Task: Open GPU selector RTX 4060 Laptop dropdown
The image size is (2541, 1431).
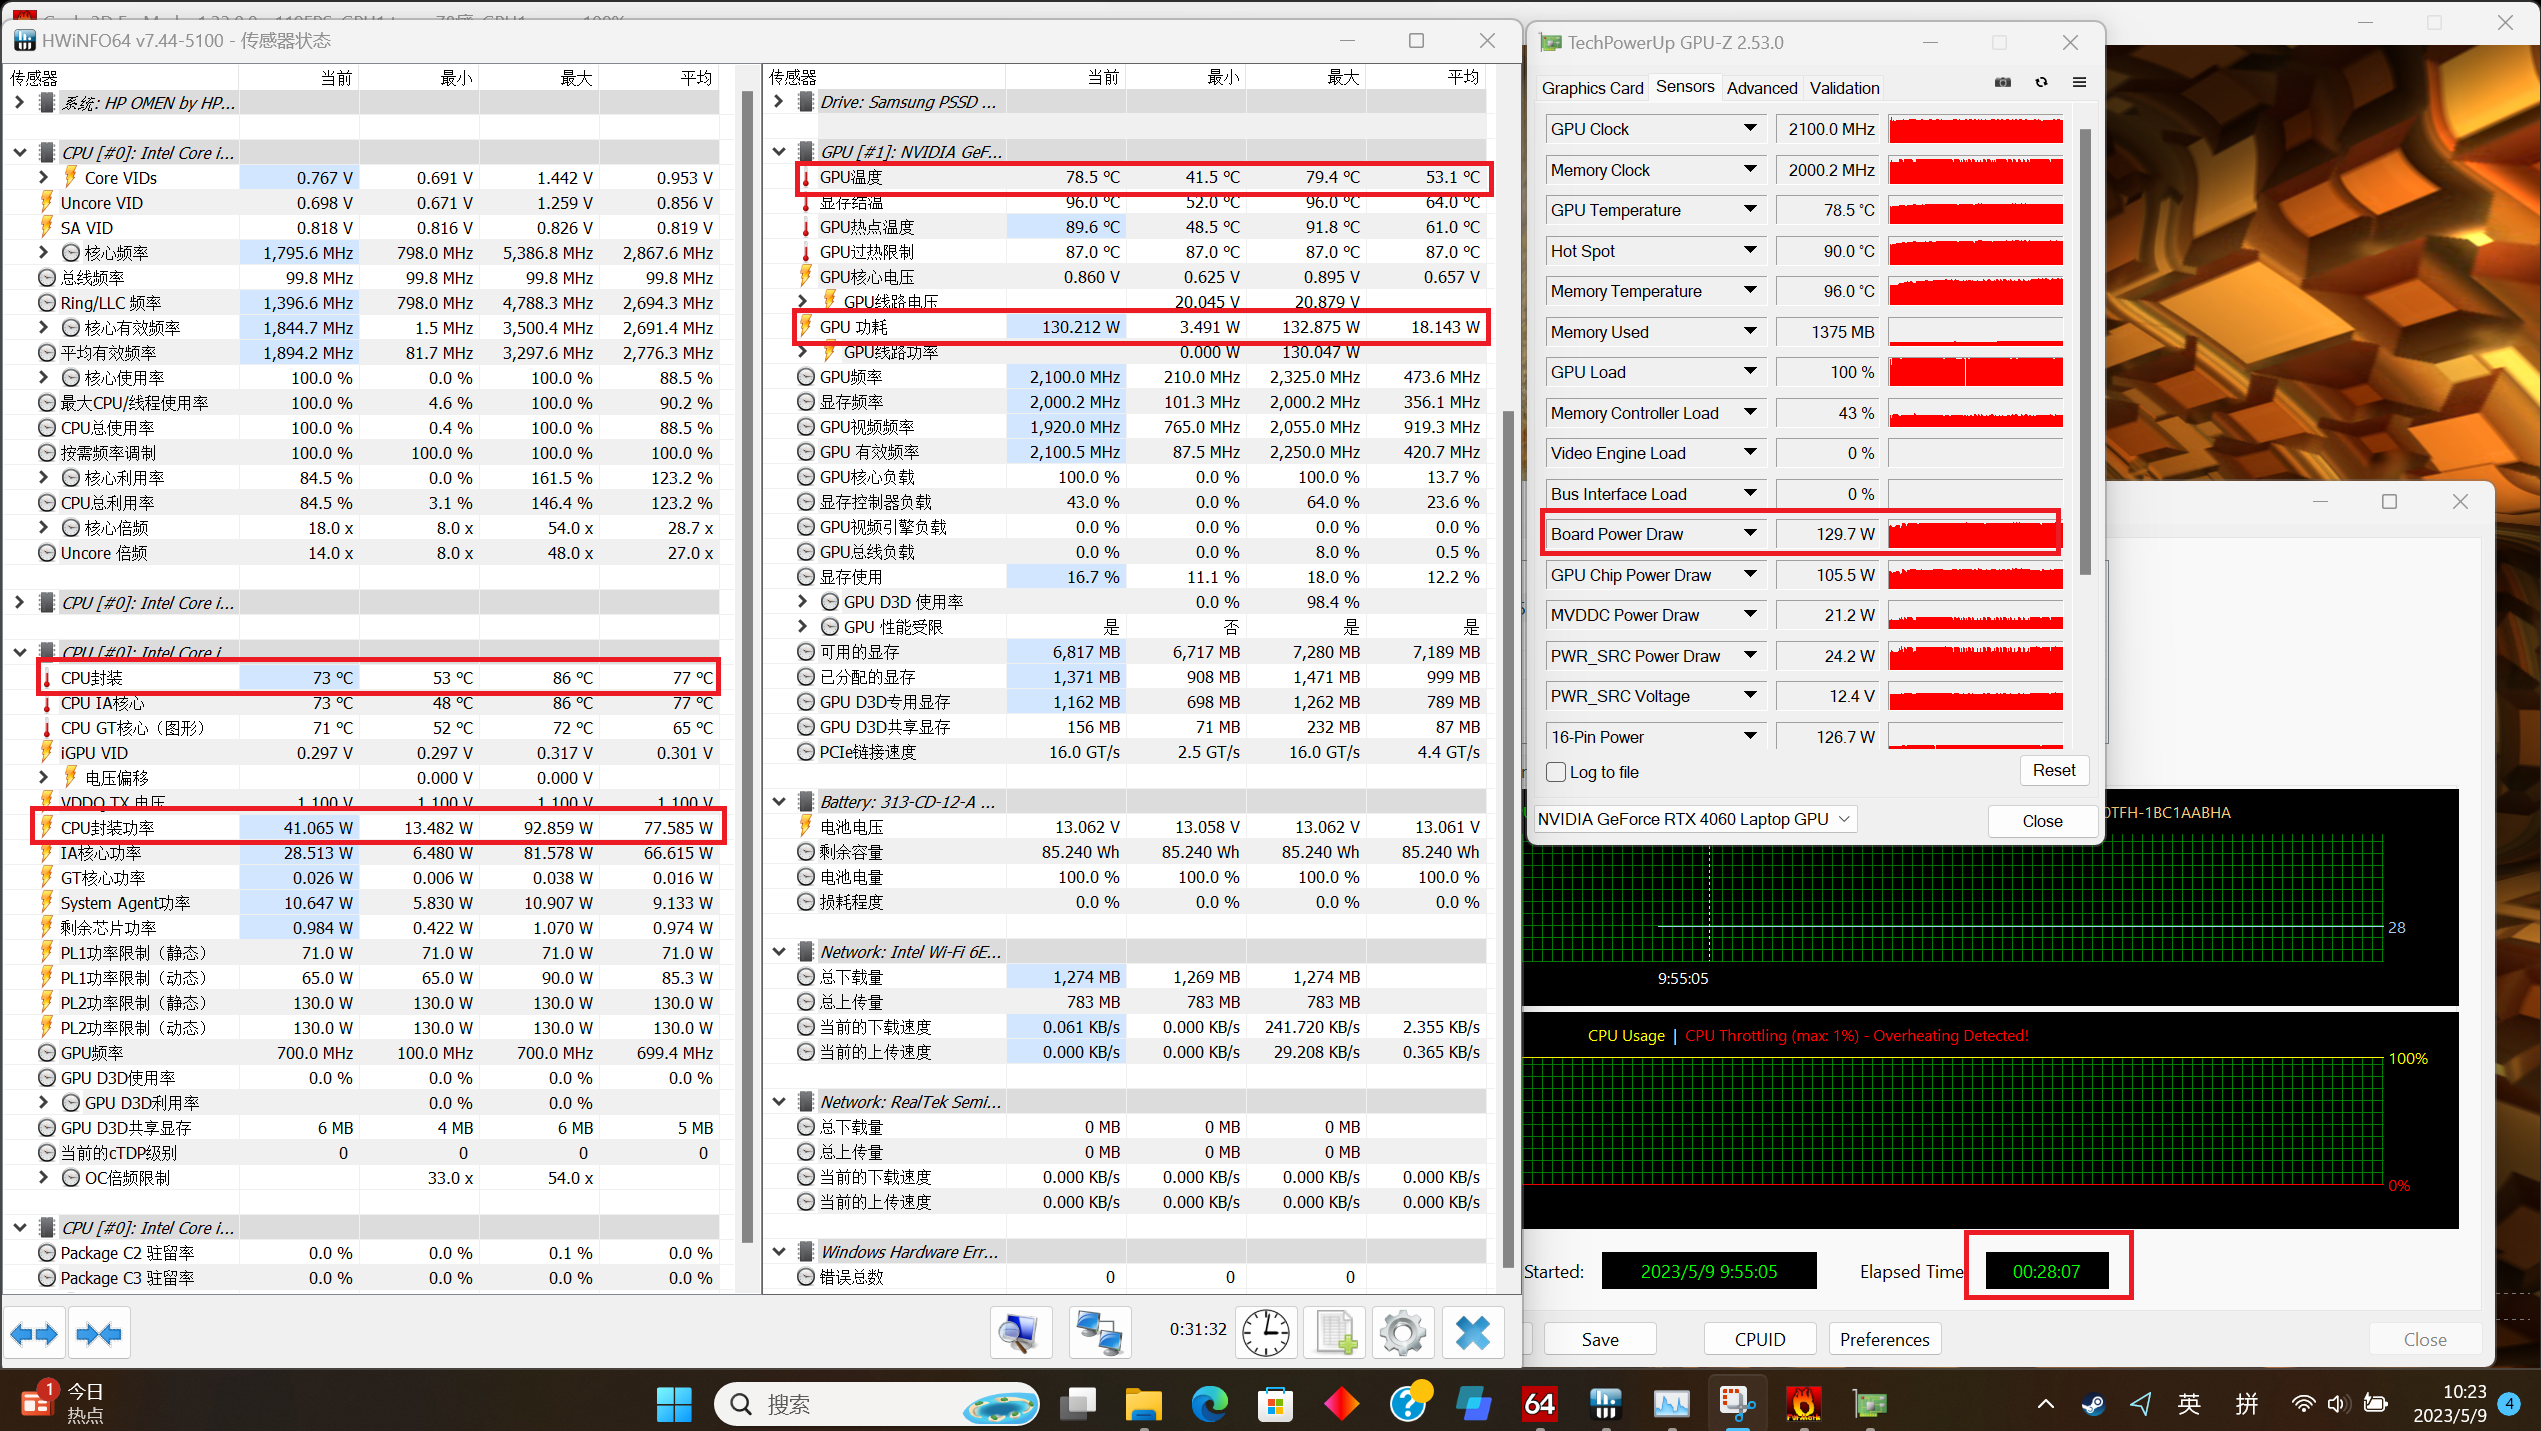Action: pos(1696,819)
